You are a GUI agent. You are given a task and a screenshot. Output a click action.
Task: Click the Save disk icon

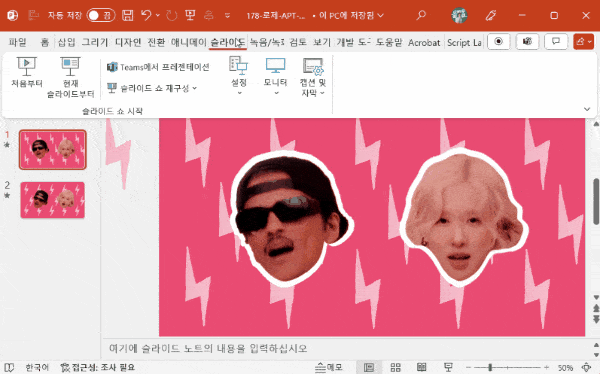127,15
